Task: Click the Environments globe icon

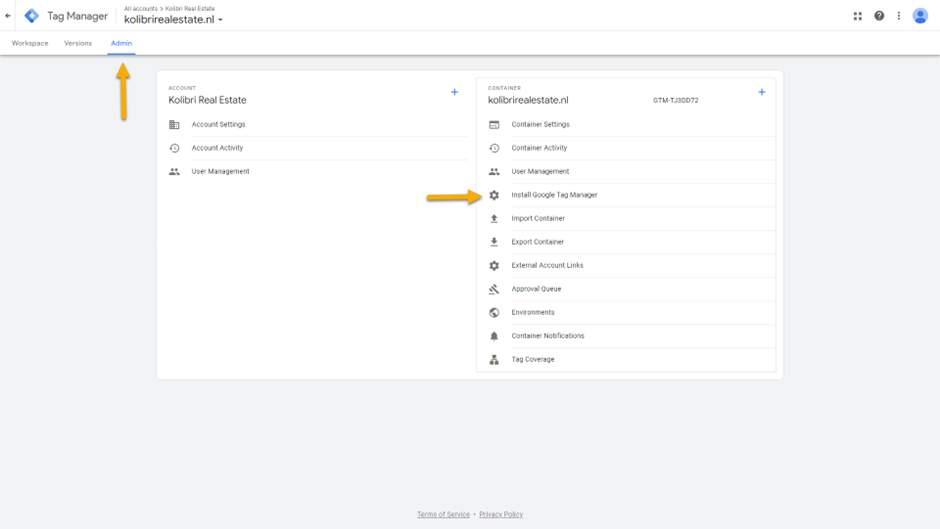Action: [494, 312]
